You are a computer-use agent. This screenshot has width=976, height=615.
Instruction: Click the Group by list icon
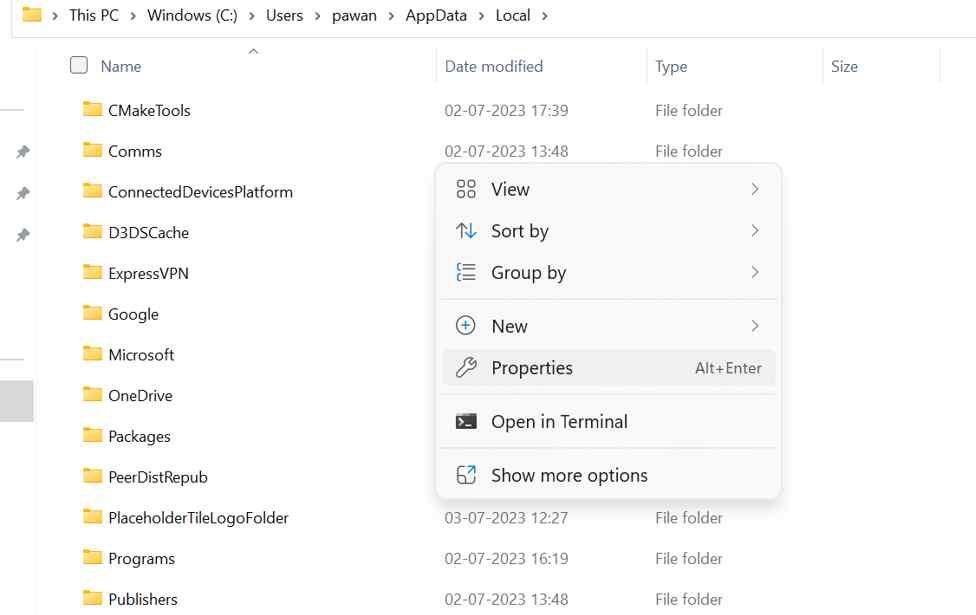tap(466, 272)
